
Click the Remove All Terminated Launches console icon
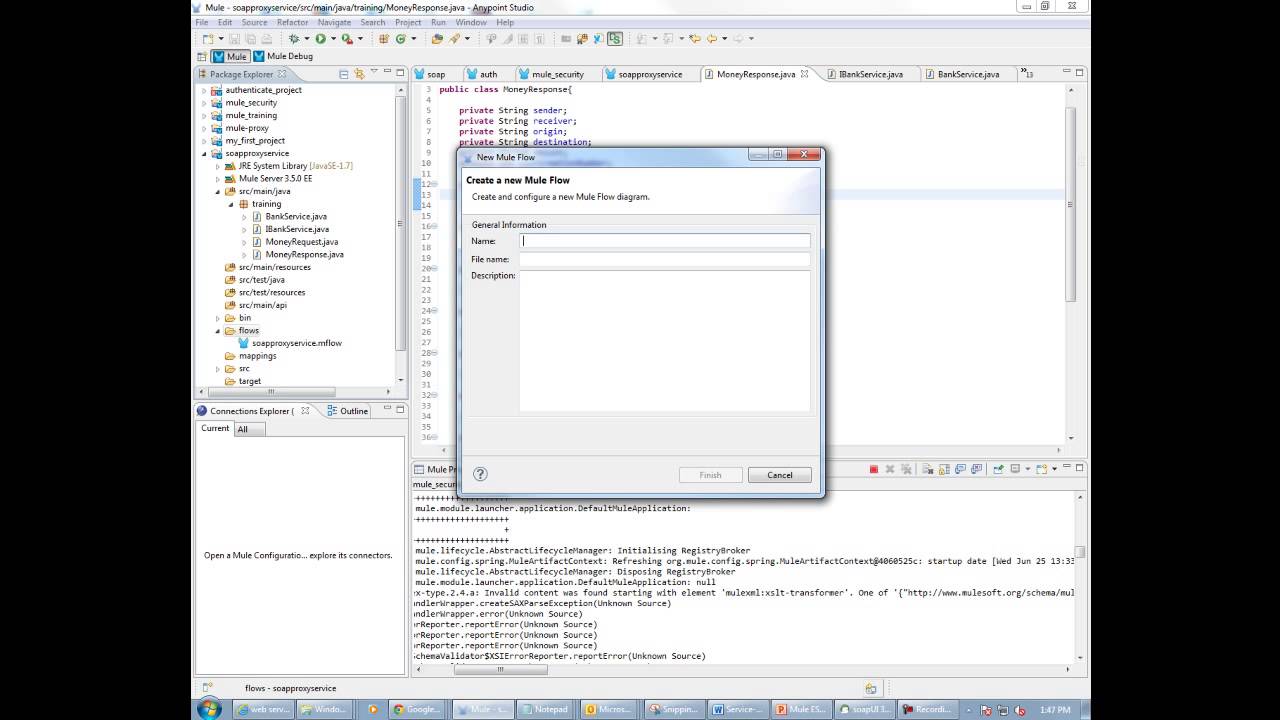(x=906, y=469)
